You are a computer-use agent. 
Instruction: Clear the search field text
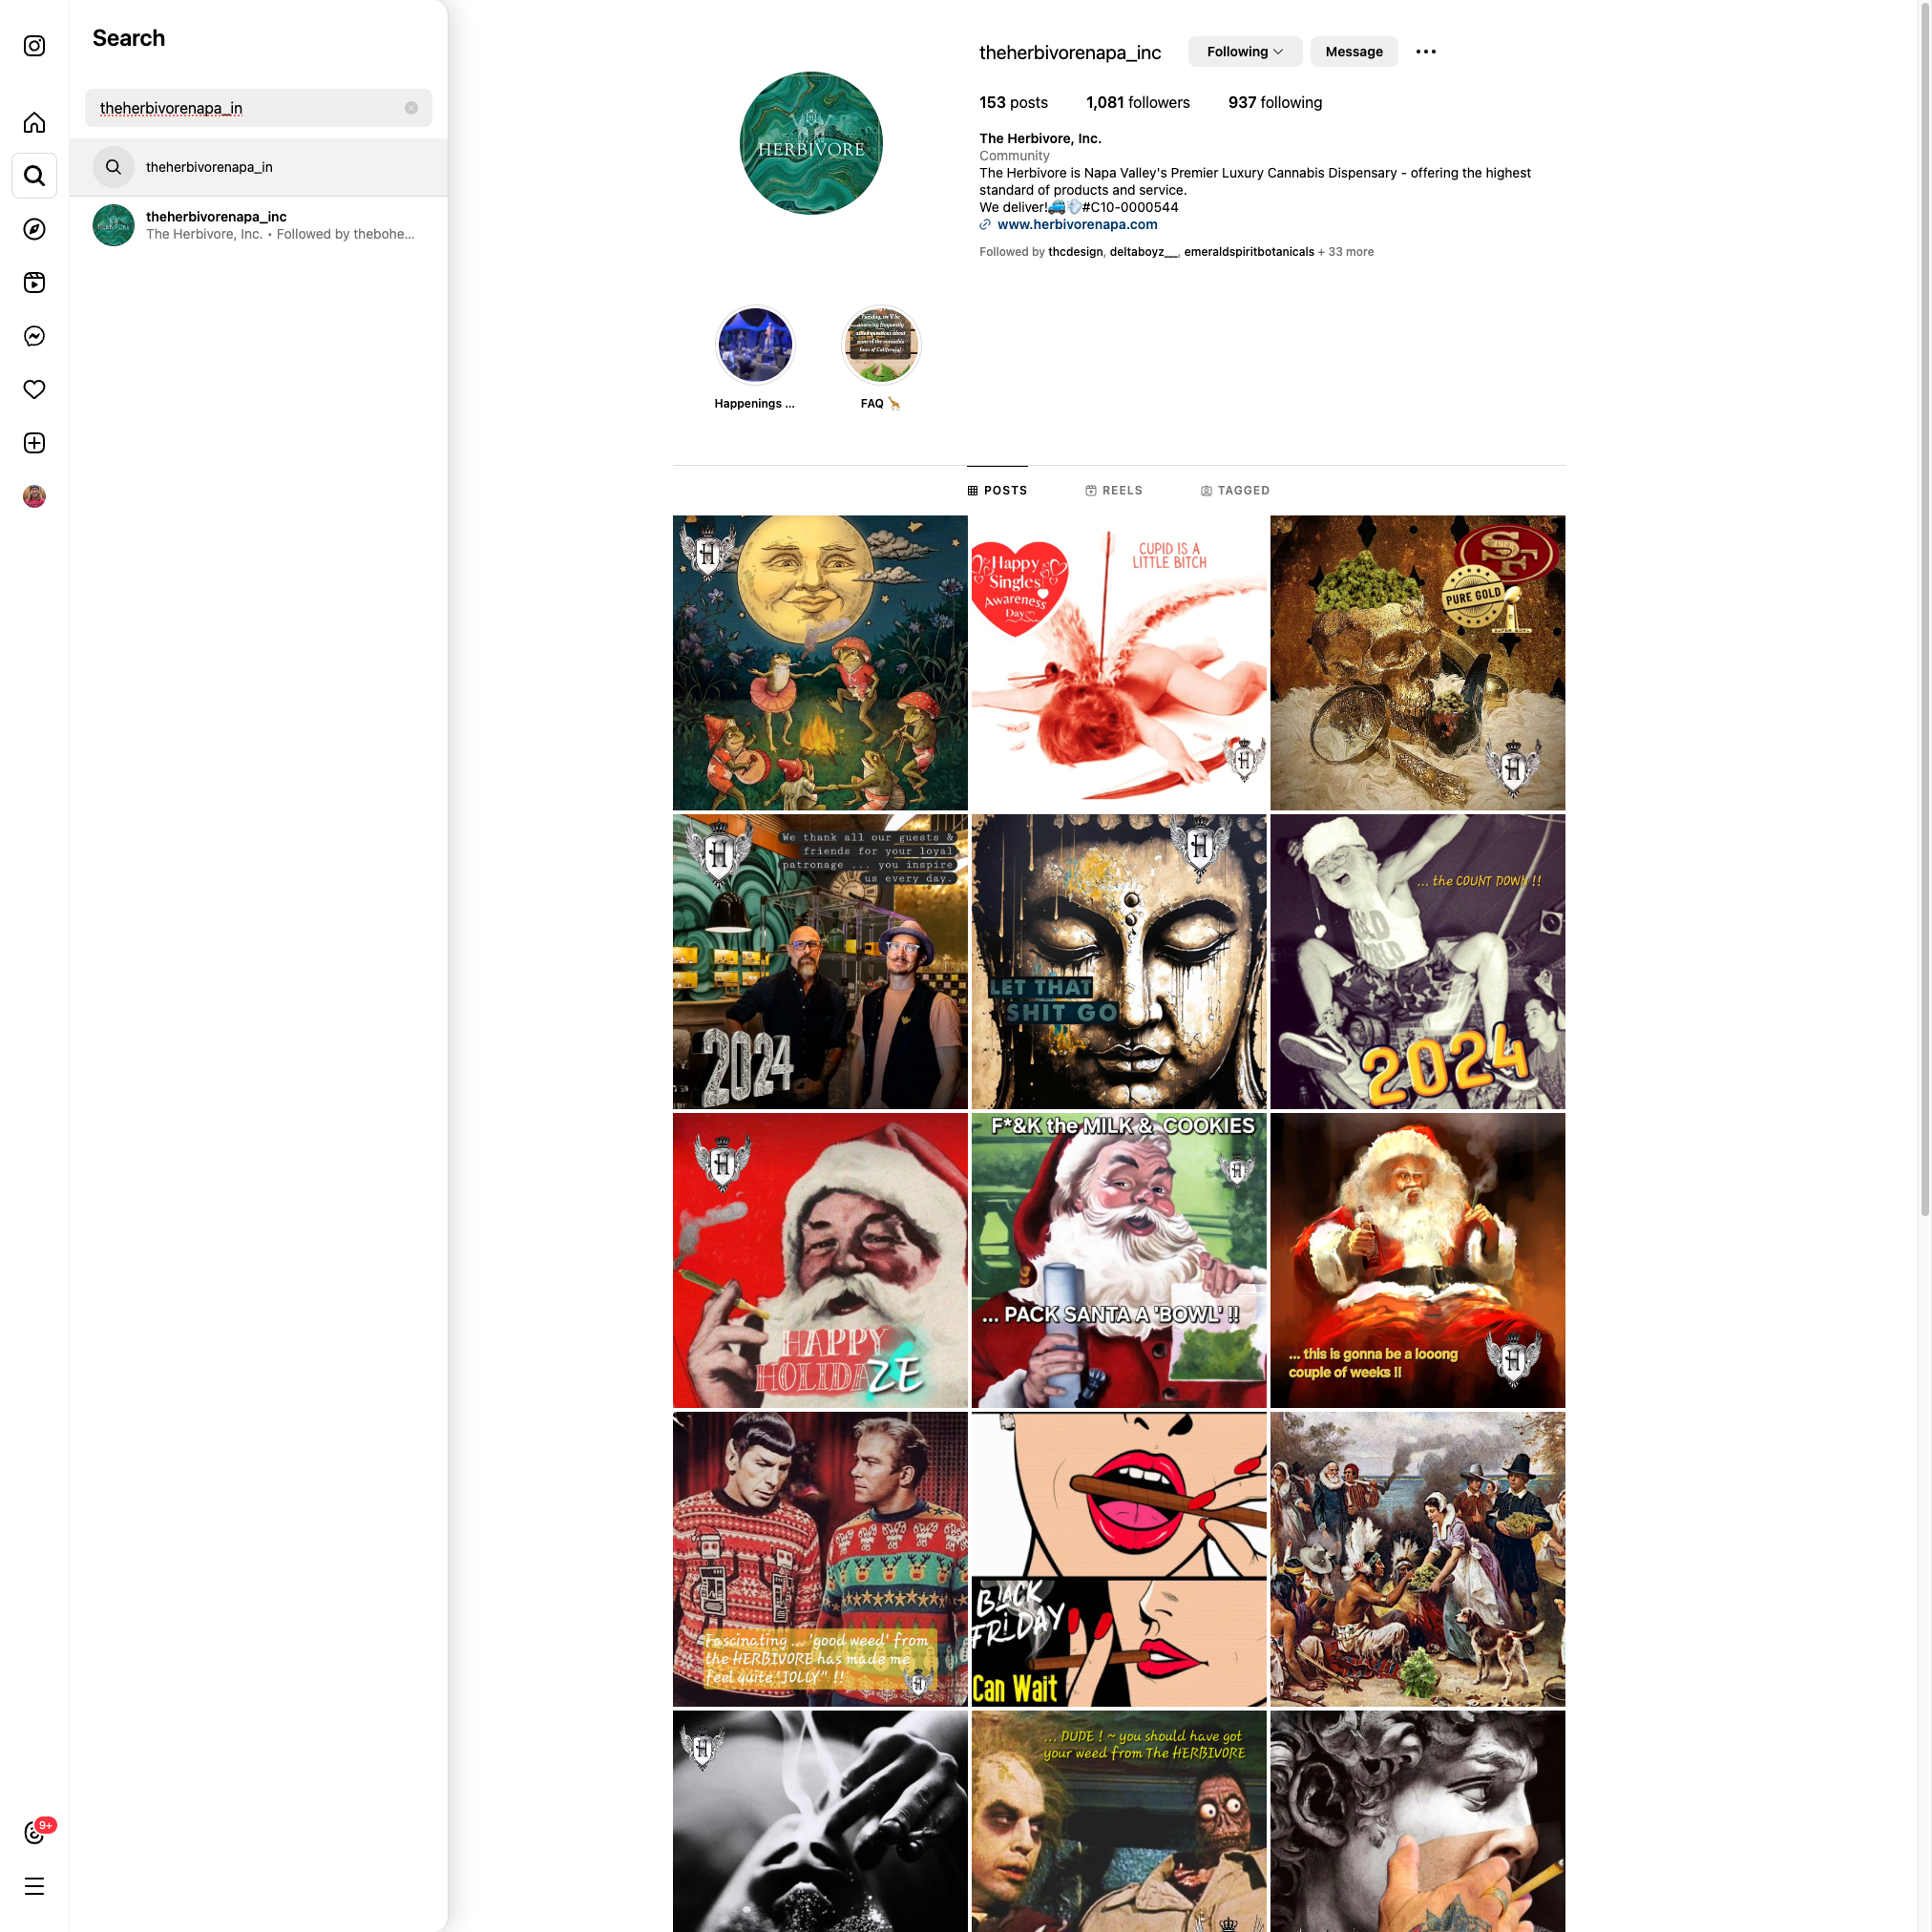point(411,108)
